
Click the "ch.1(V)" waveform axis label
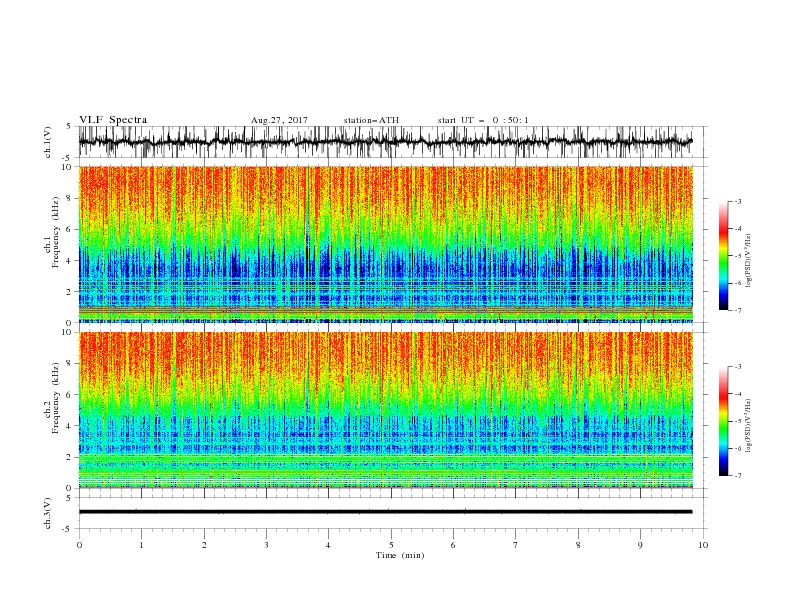pyautogui.click(x=48, y=142)
